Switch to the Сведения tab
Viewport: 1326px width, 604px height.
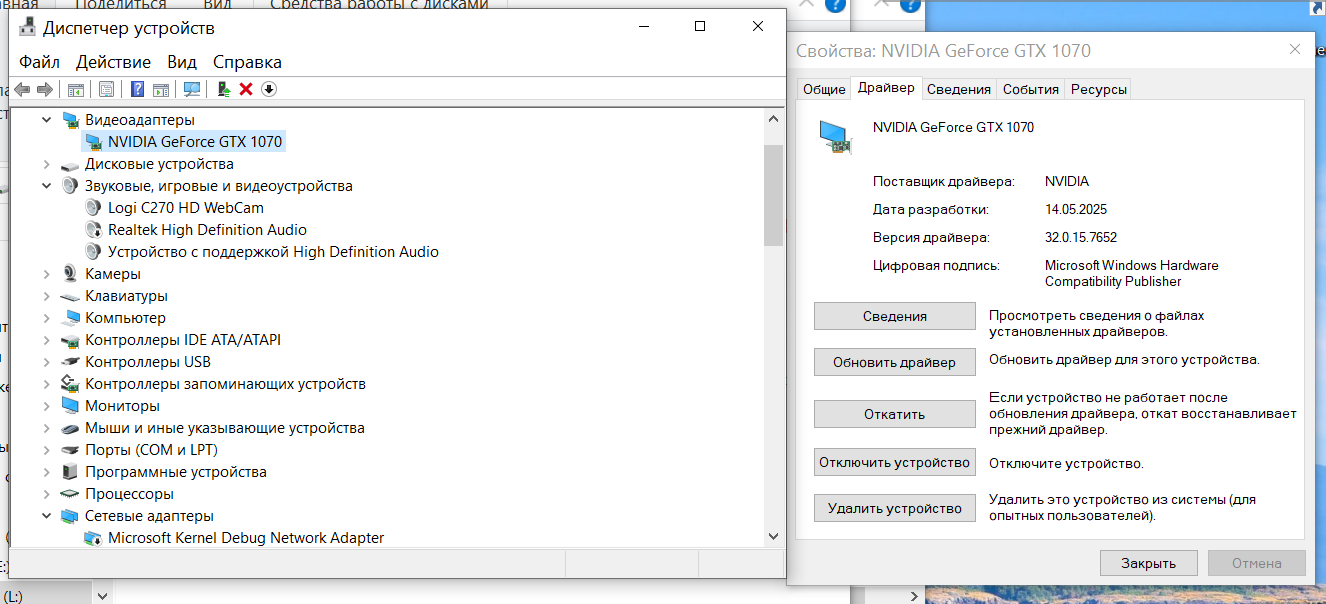pyautogui.click(x=959, y=89)
